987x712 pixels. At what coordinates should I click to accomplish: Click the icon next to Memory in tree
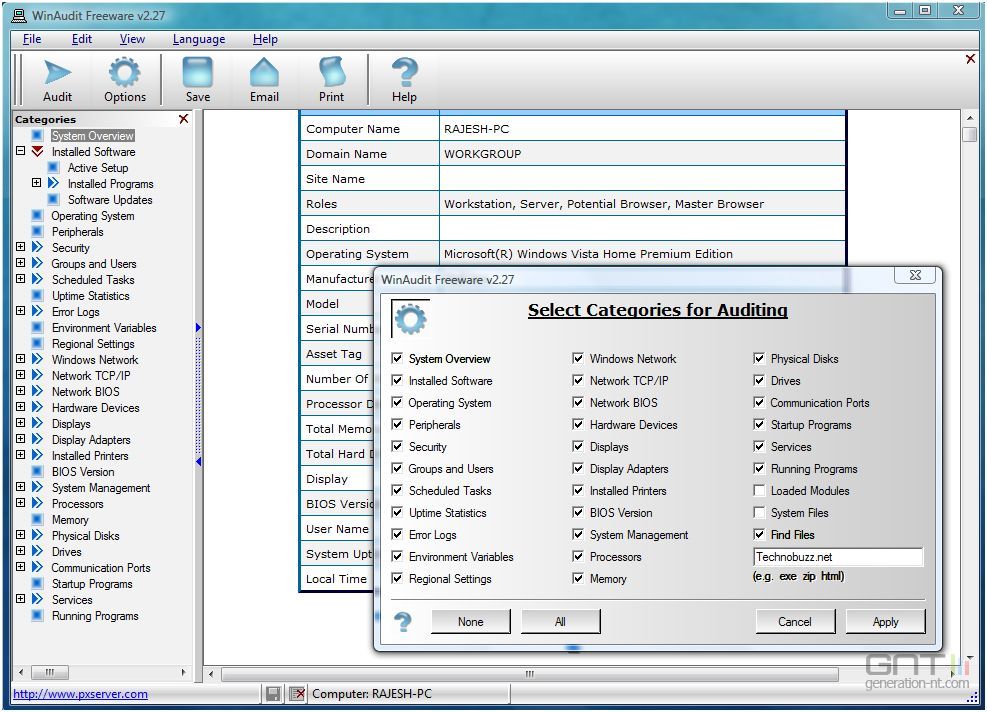point(37,519)
